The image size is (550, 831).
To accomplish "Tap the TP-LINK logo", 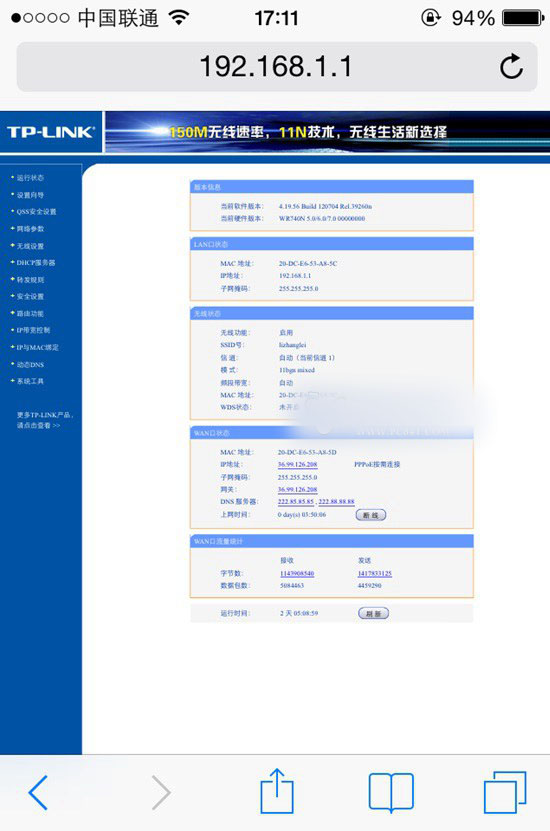I will pyautogui.click(x=51, y=132).
